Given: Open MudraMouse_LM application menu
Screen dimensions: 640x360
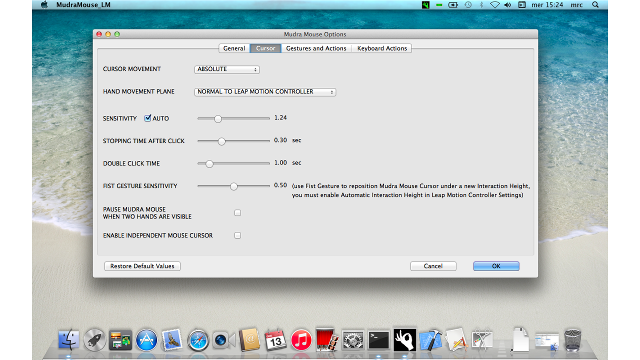Looking at the screenshot, I should (x=83, y=5).
